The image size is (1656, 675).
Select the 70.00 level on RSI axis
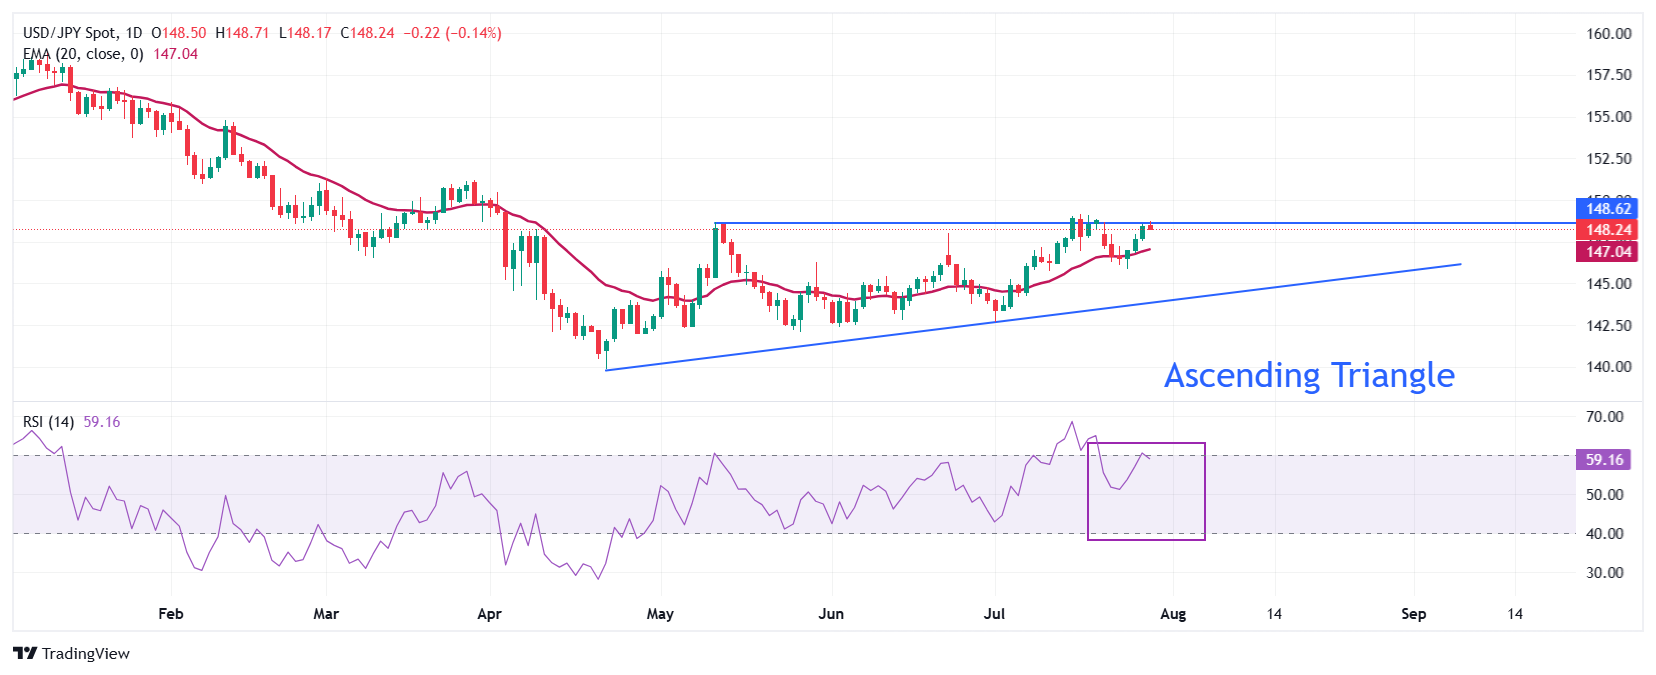coord(1604,417)
